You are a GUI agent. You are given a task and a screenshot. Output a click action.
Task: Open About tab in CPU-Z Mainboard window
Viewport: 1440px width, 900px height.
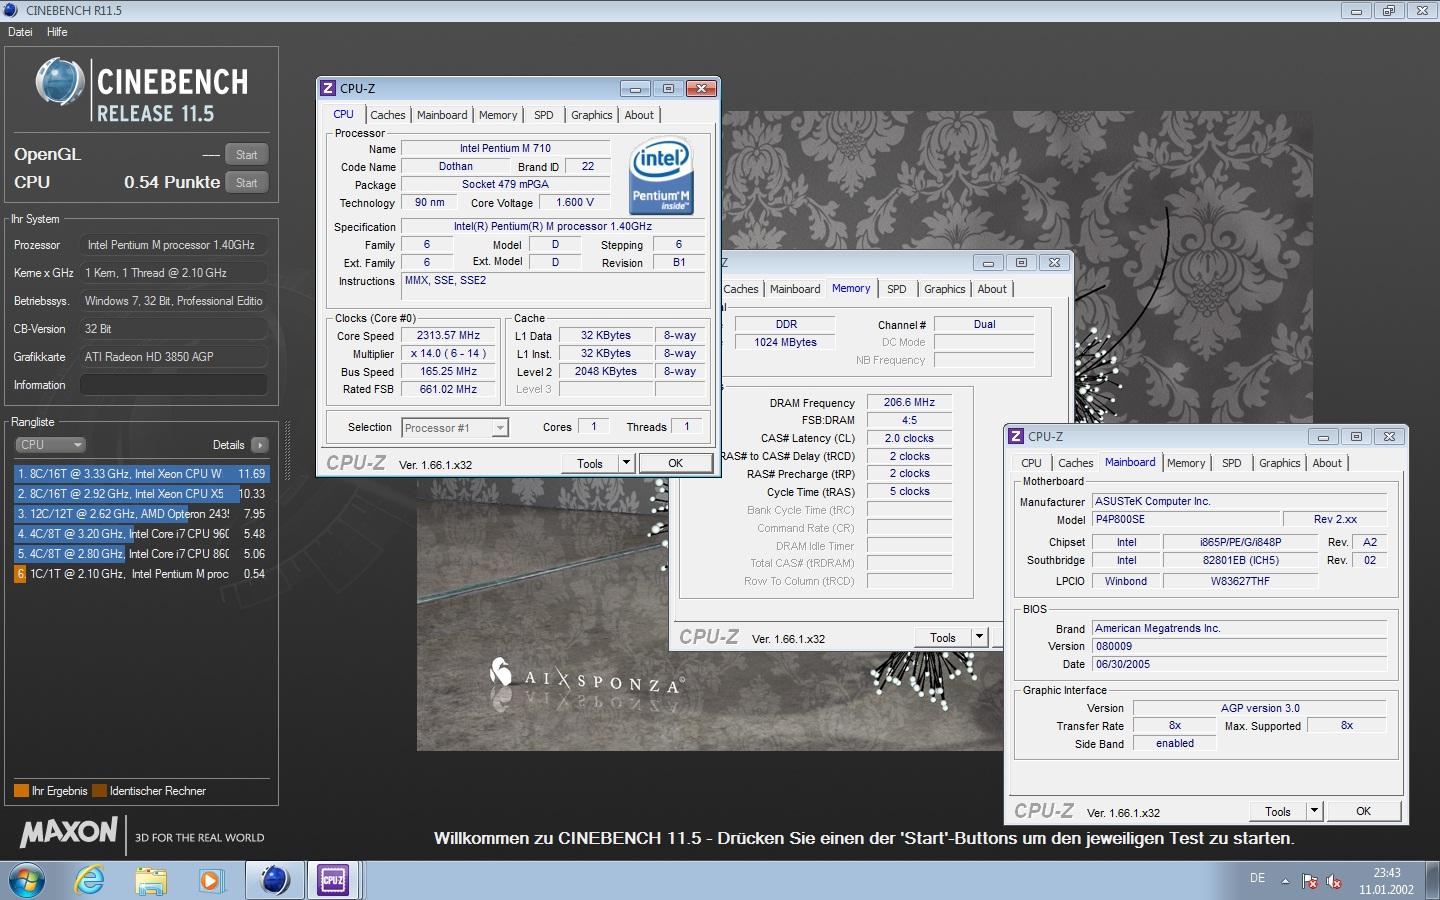(1327, 463)
